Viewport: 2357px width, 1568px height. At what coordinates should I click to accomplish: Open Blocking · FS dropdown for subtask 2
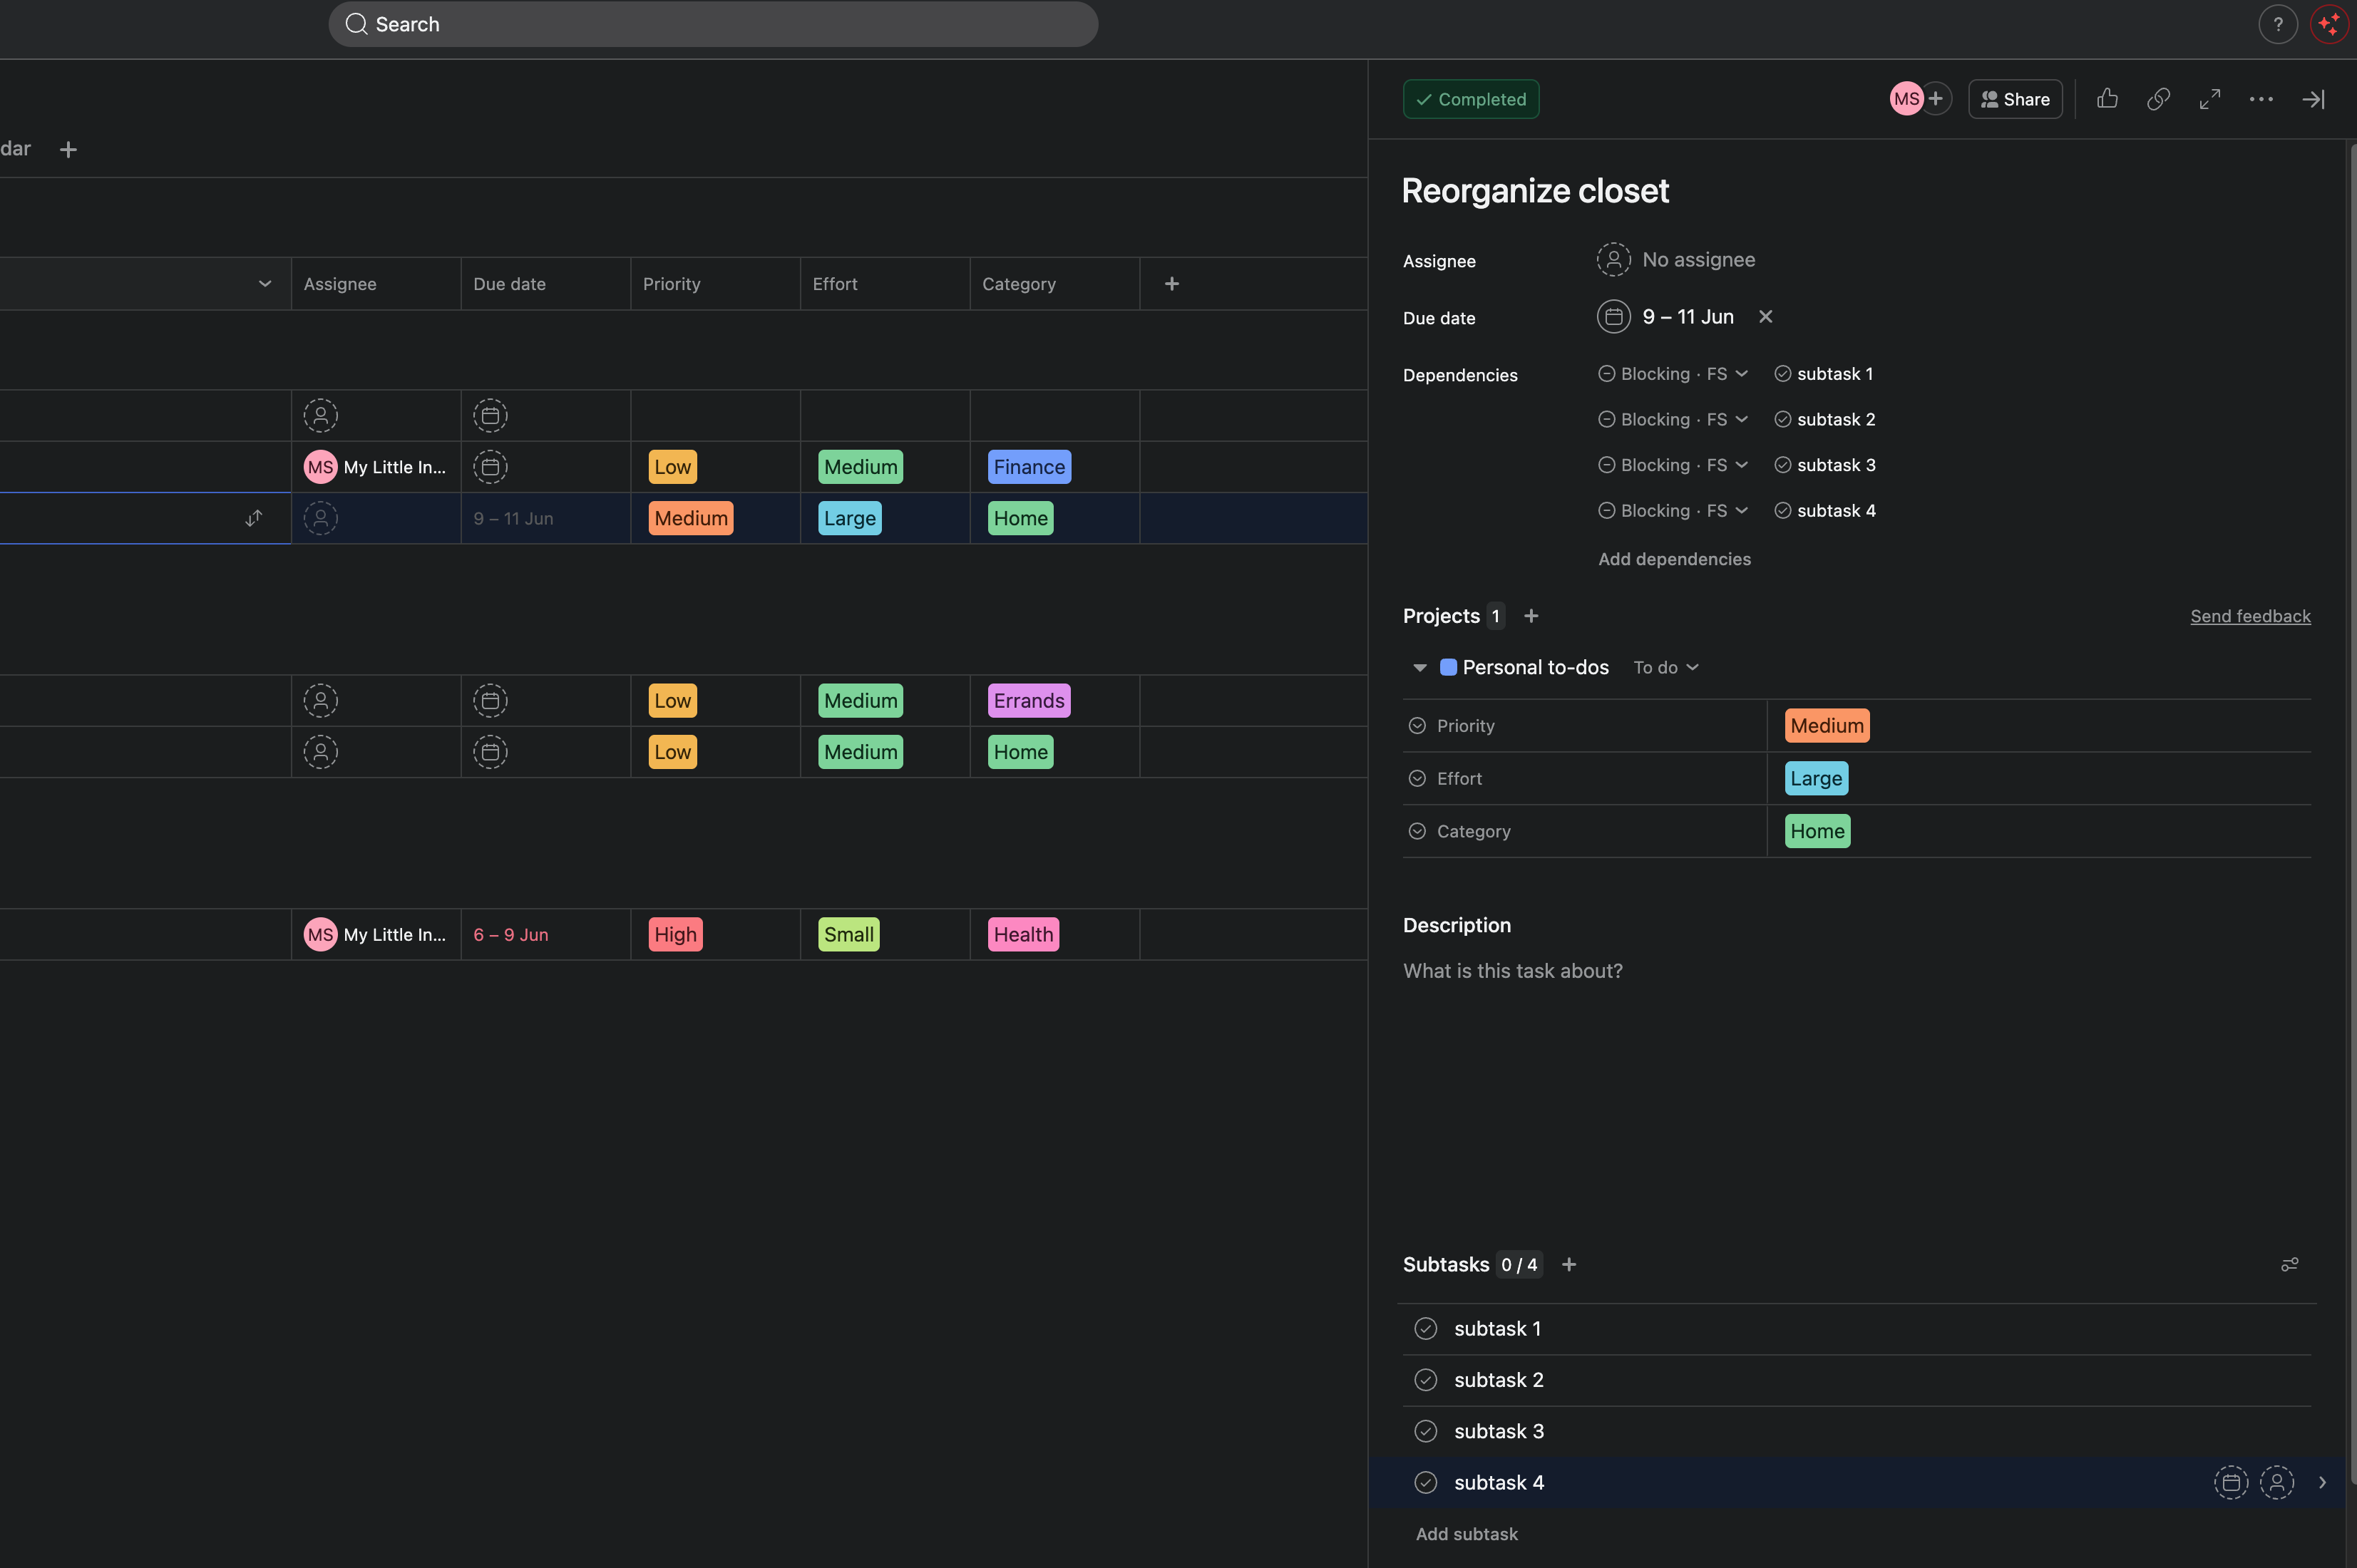[1673, 420]
